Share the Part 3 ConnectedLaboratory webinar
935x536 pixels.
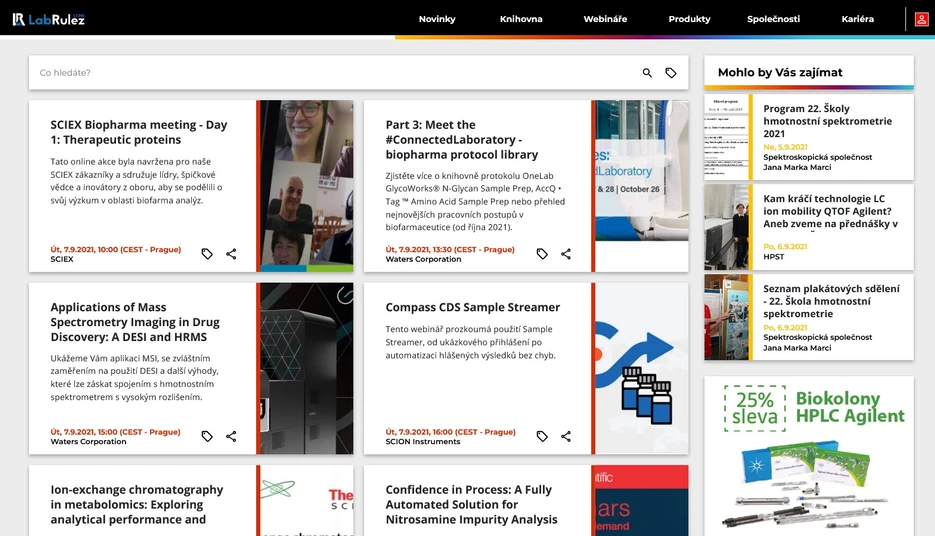[x=566, y=254]
